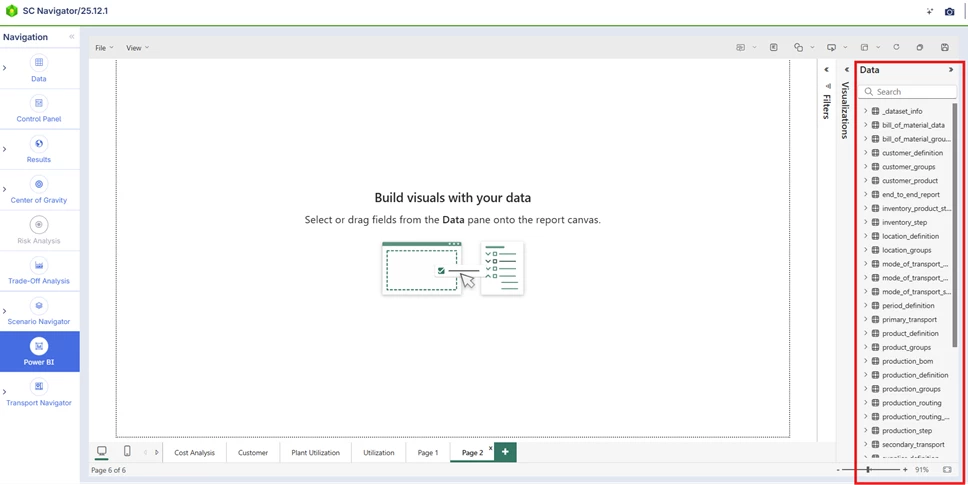Viewport: 968px width, 485px height.
Task: Select the location_groups table
Action: [907, 250]
